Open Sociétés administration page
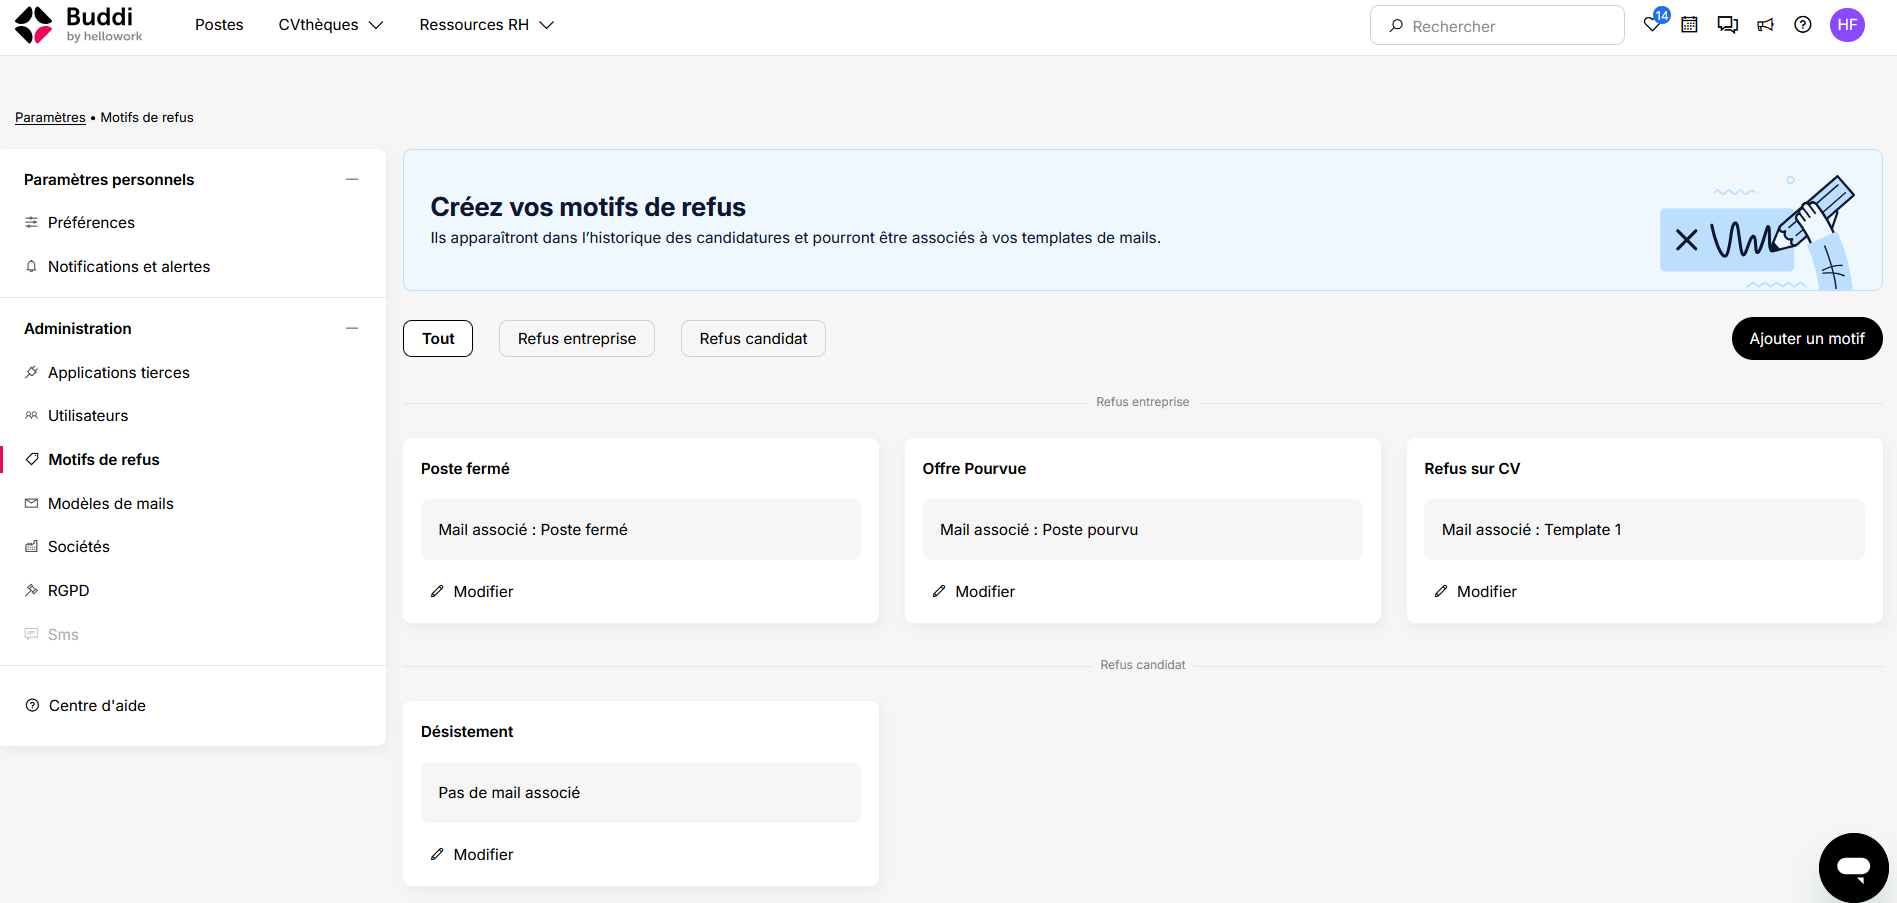Viewport: 1897px width, 903px height. 79,546
